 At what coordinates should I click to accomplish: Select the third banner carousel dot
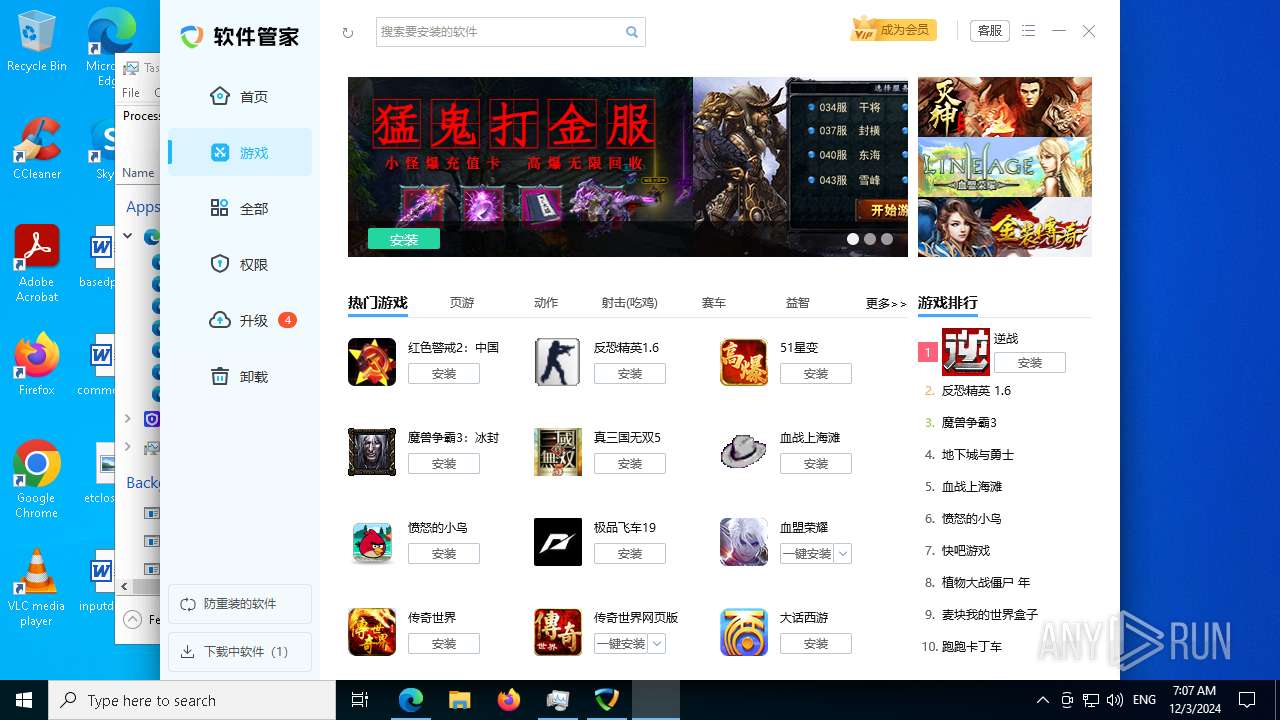tap(887, 239)
